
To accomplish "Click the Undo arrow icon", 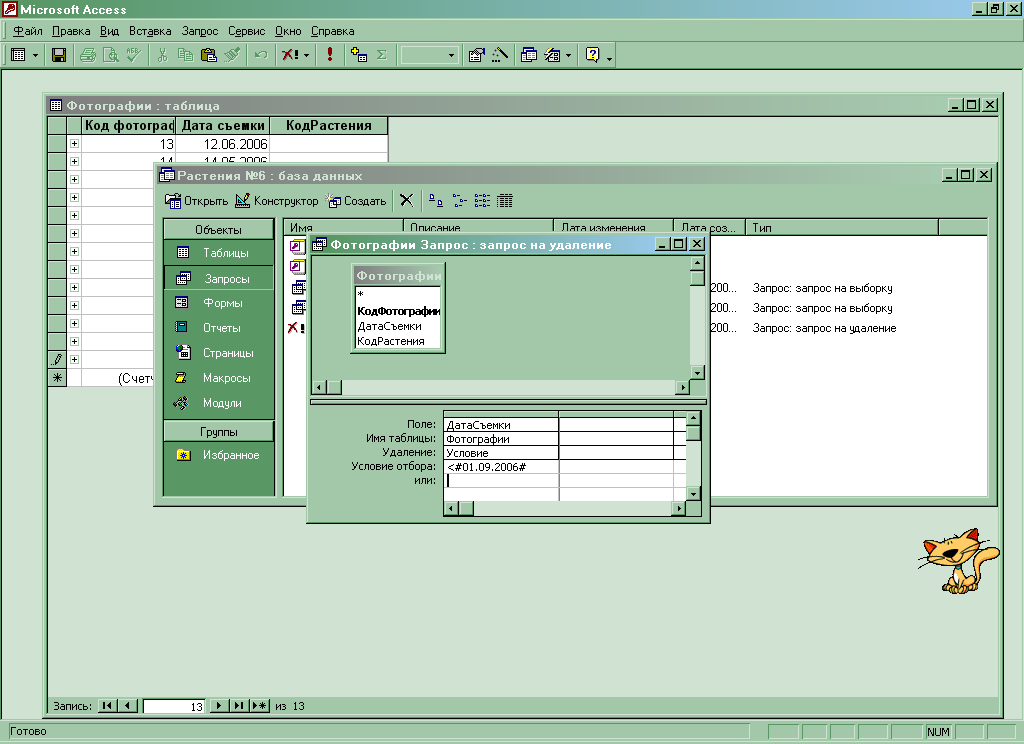I will coord(261,55).
